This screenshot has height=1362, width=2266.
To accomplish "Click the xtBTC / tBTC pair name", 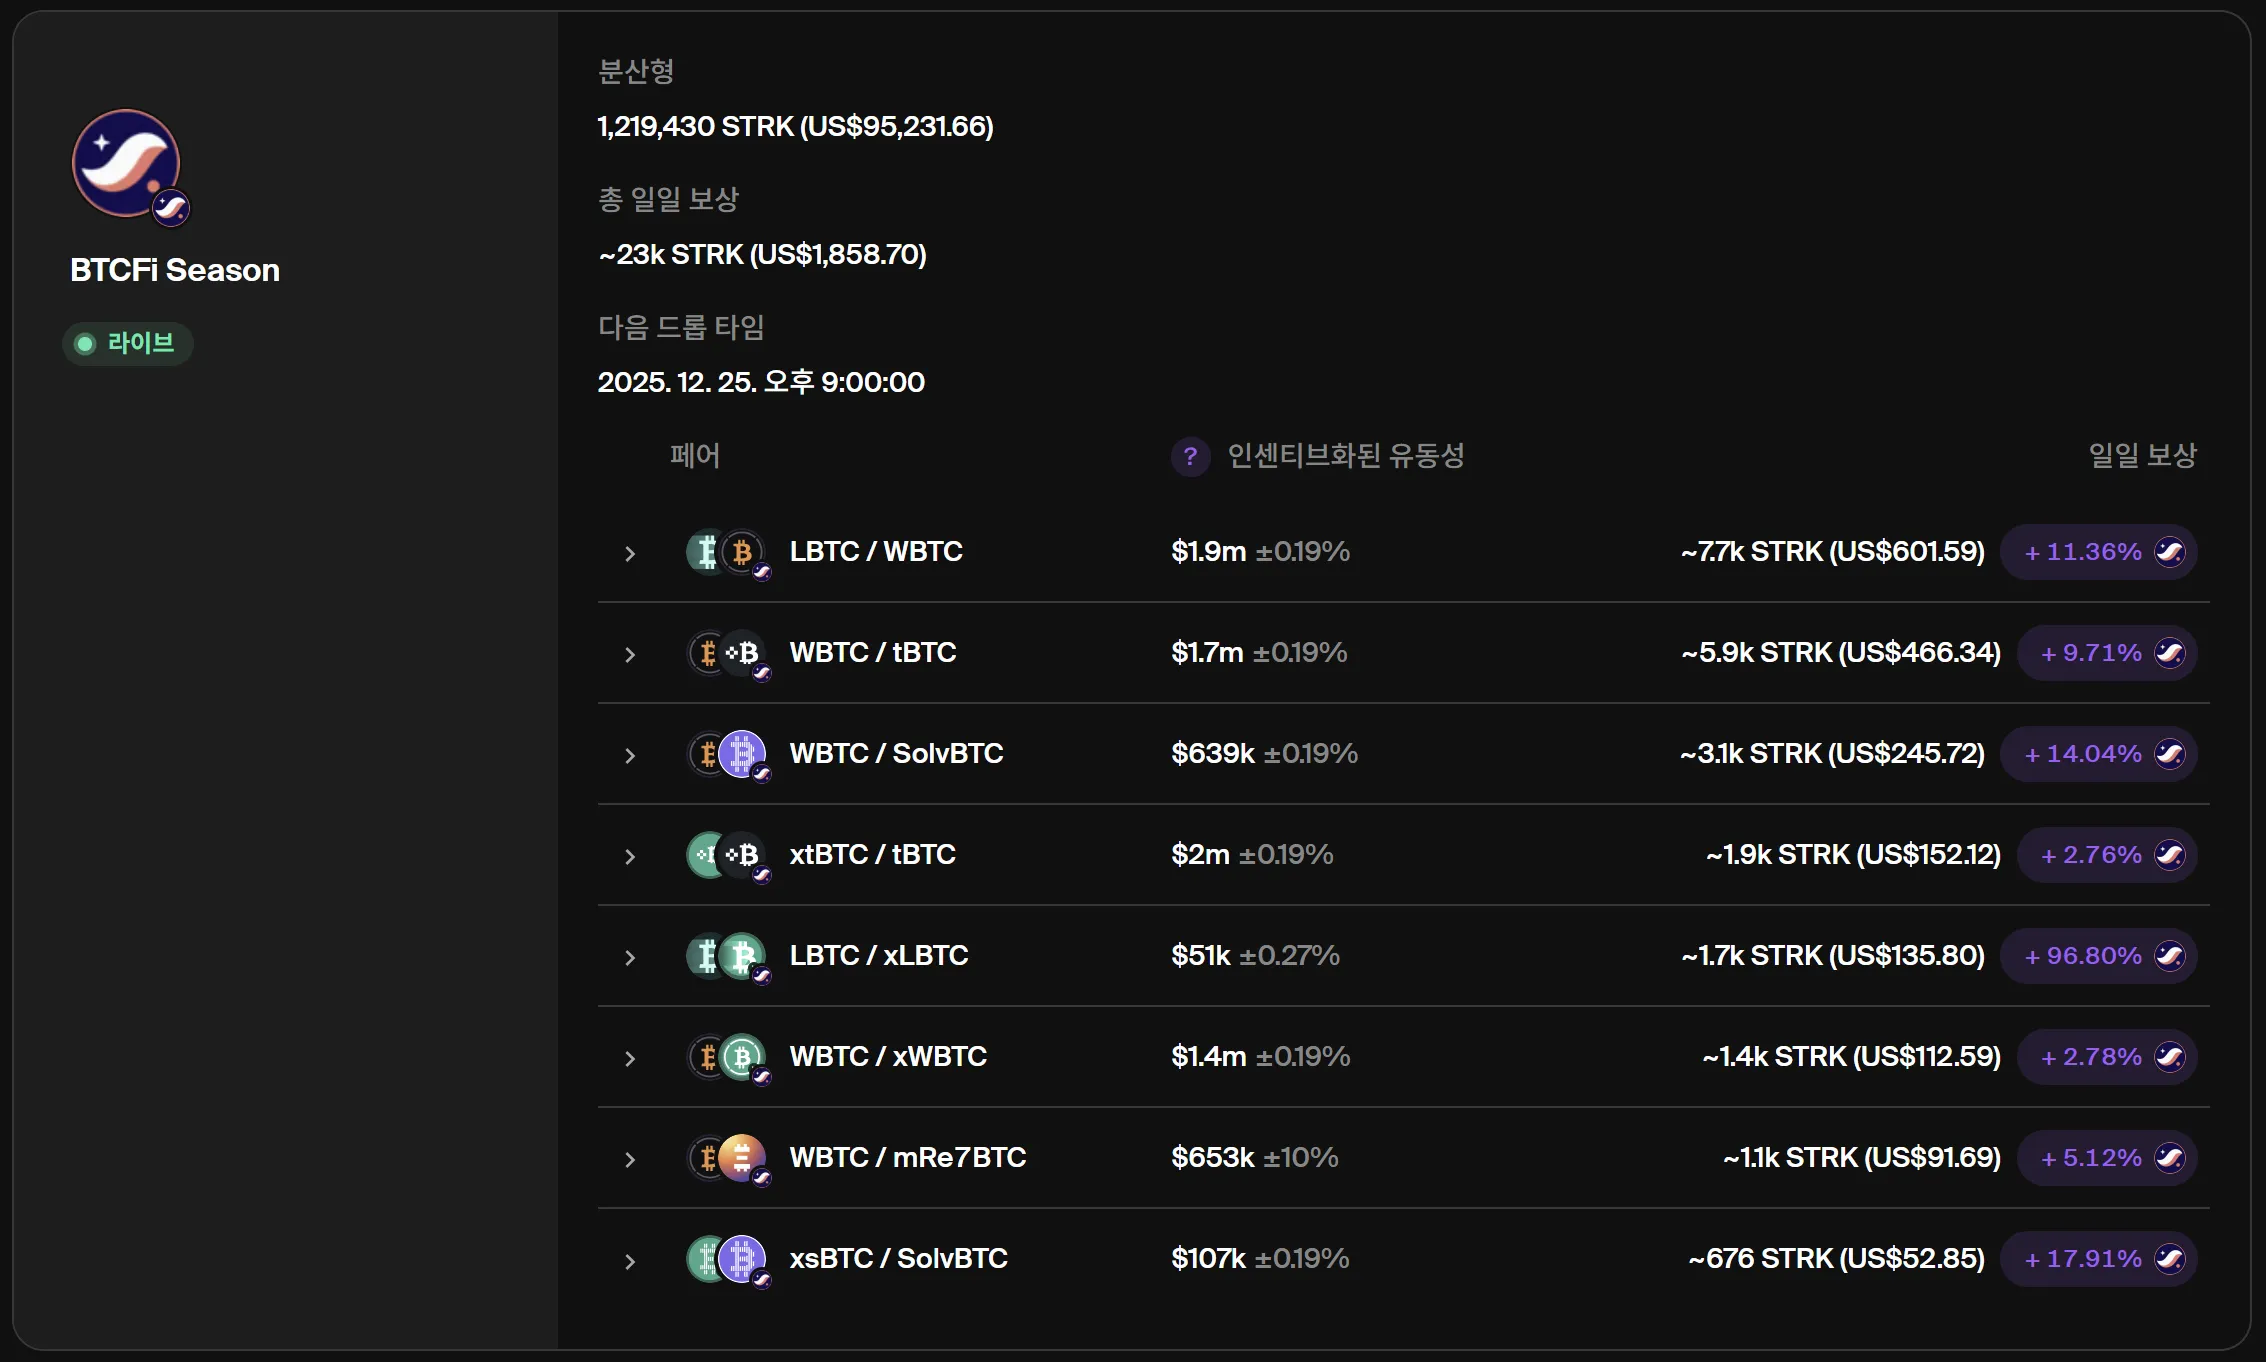I will (x=872, y=855).
